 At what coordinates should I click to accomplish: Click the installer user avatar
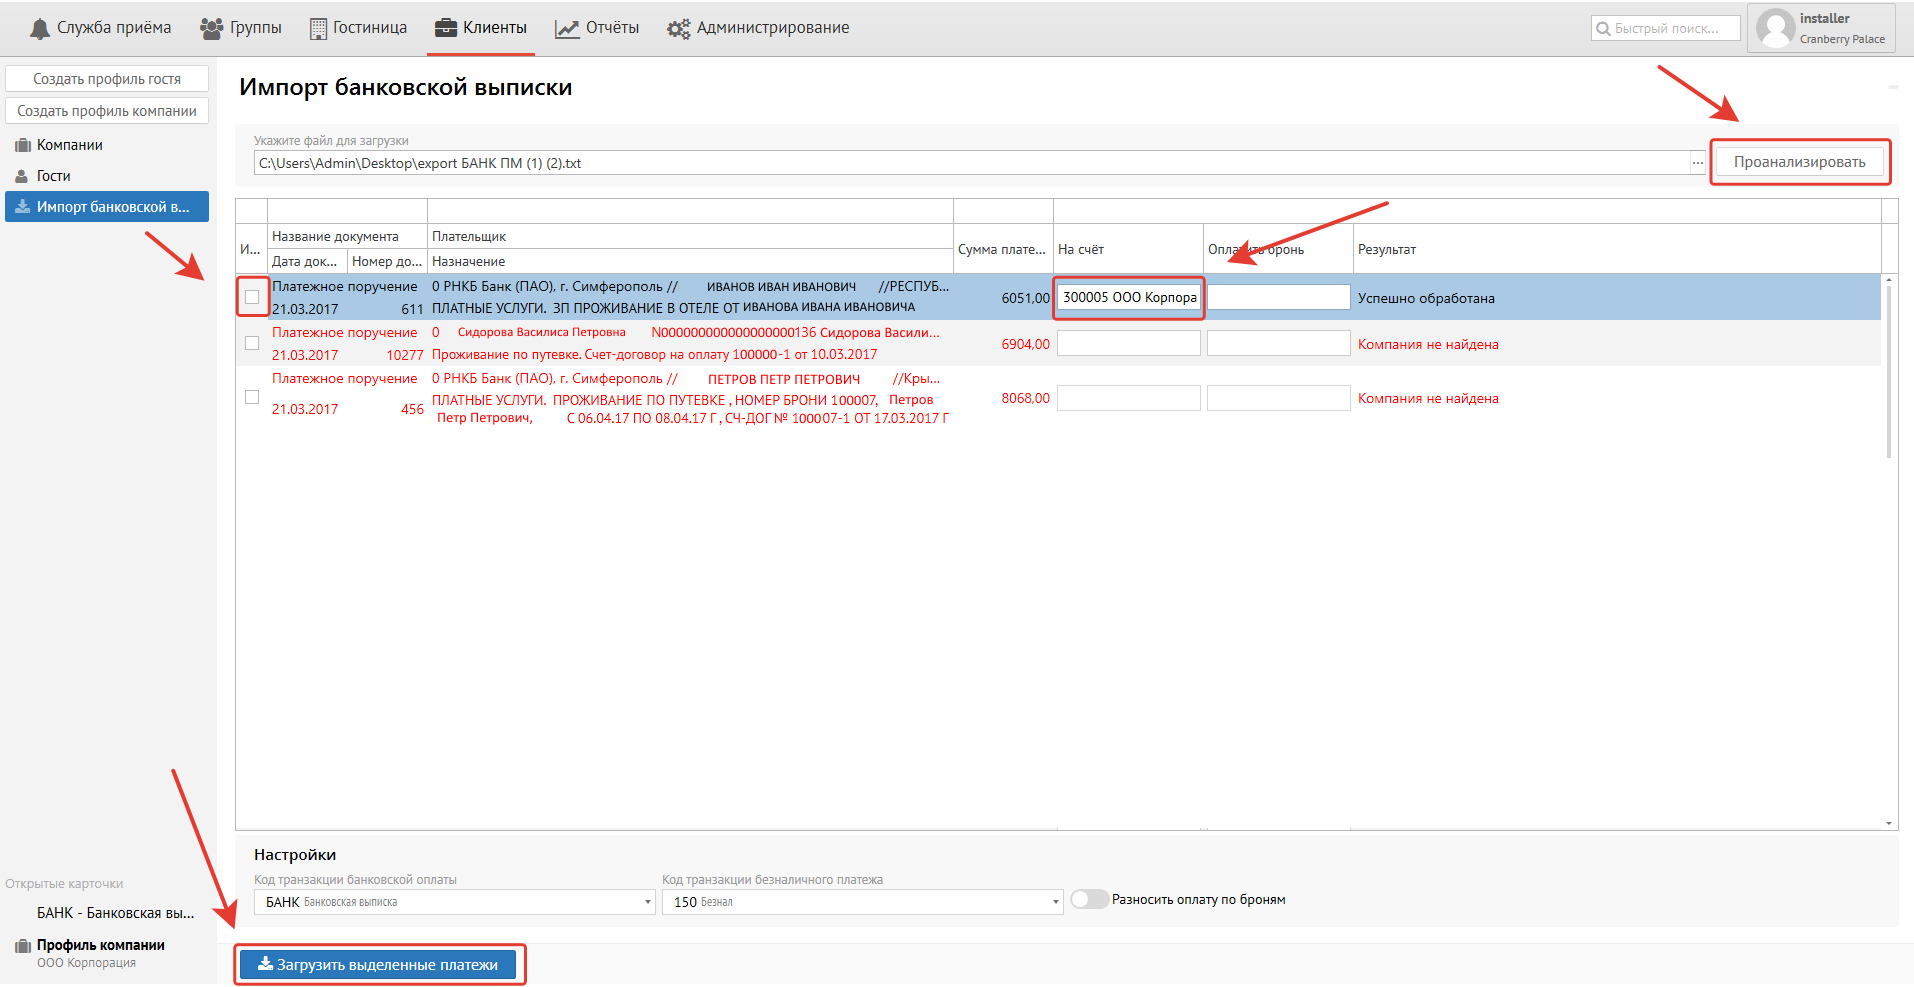point(1775,28)
